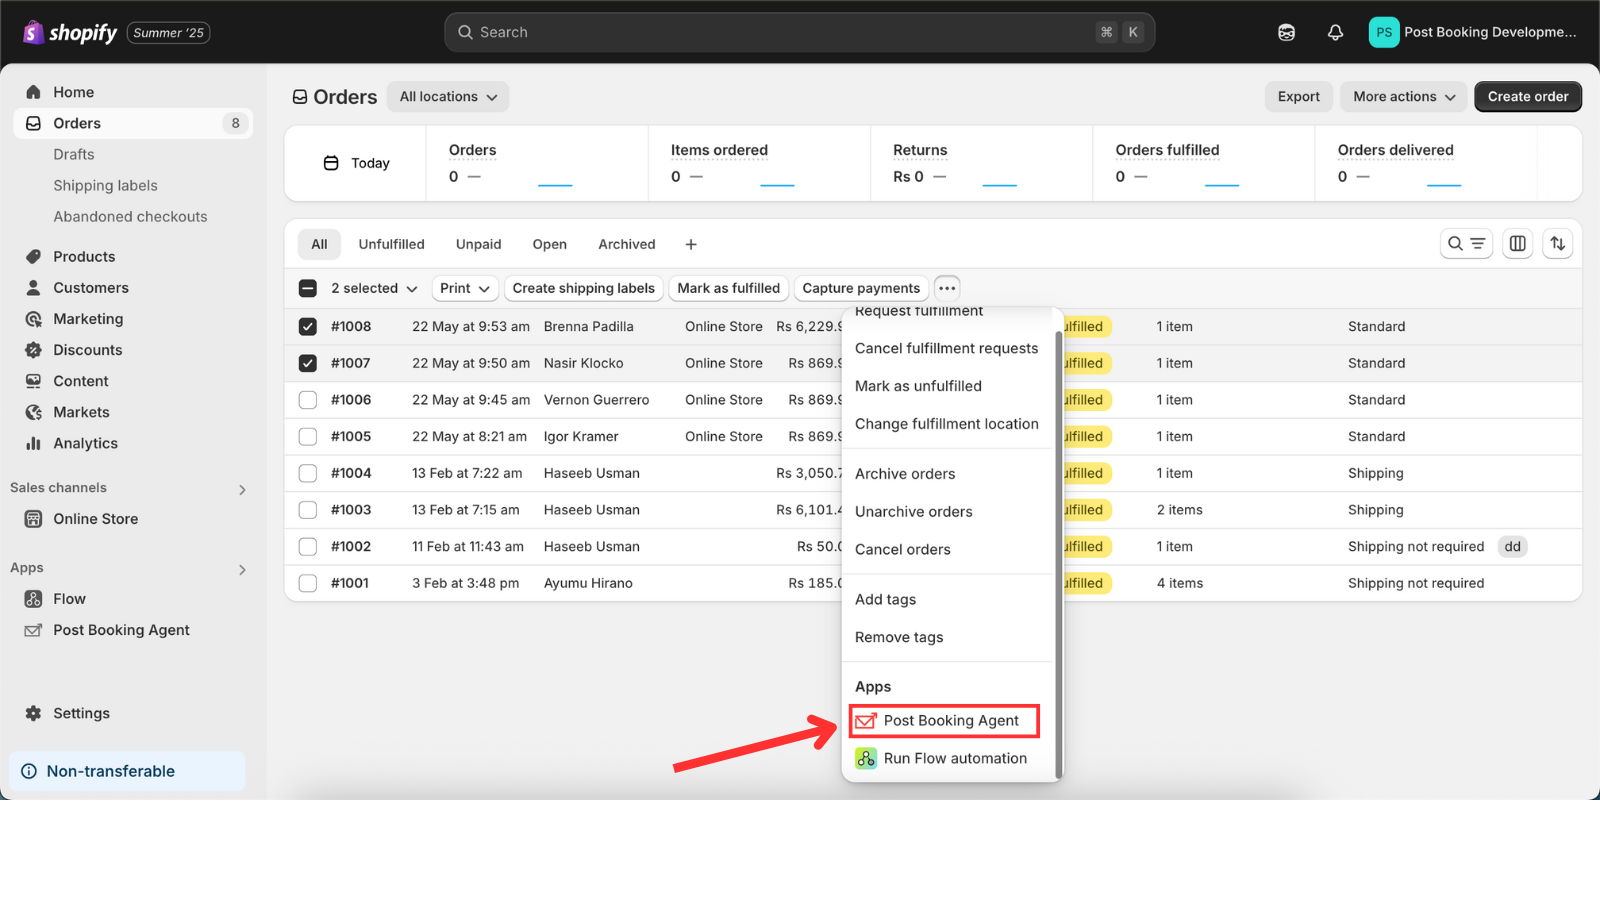Expand the Sales channels chevron

click(242, 489)
